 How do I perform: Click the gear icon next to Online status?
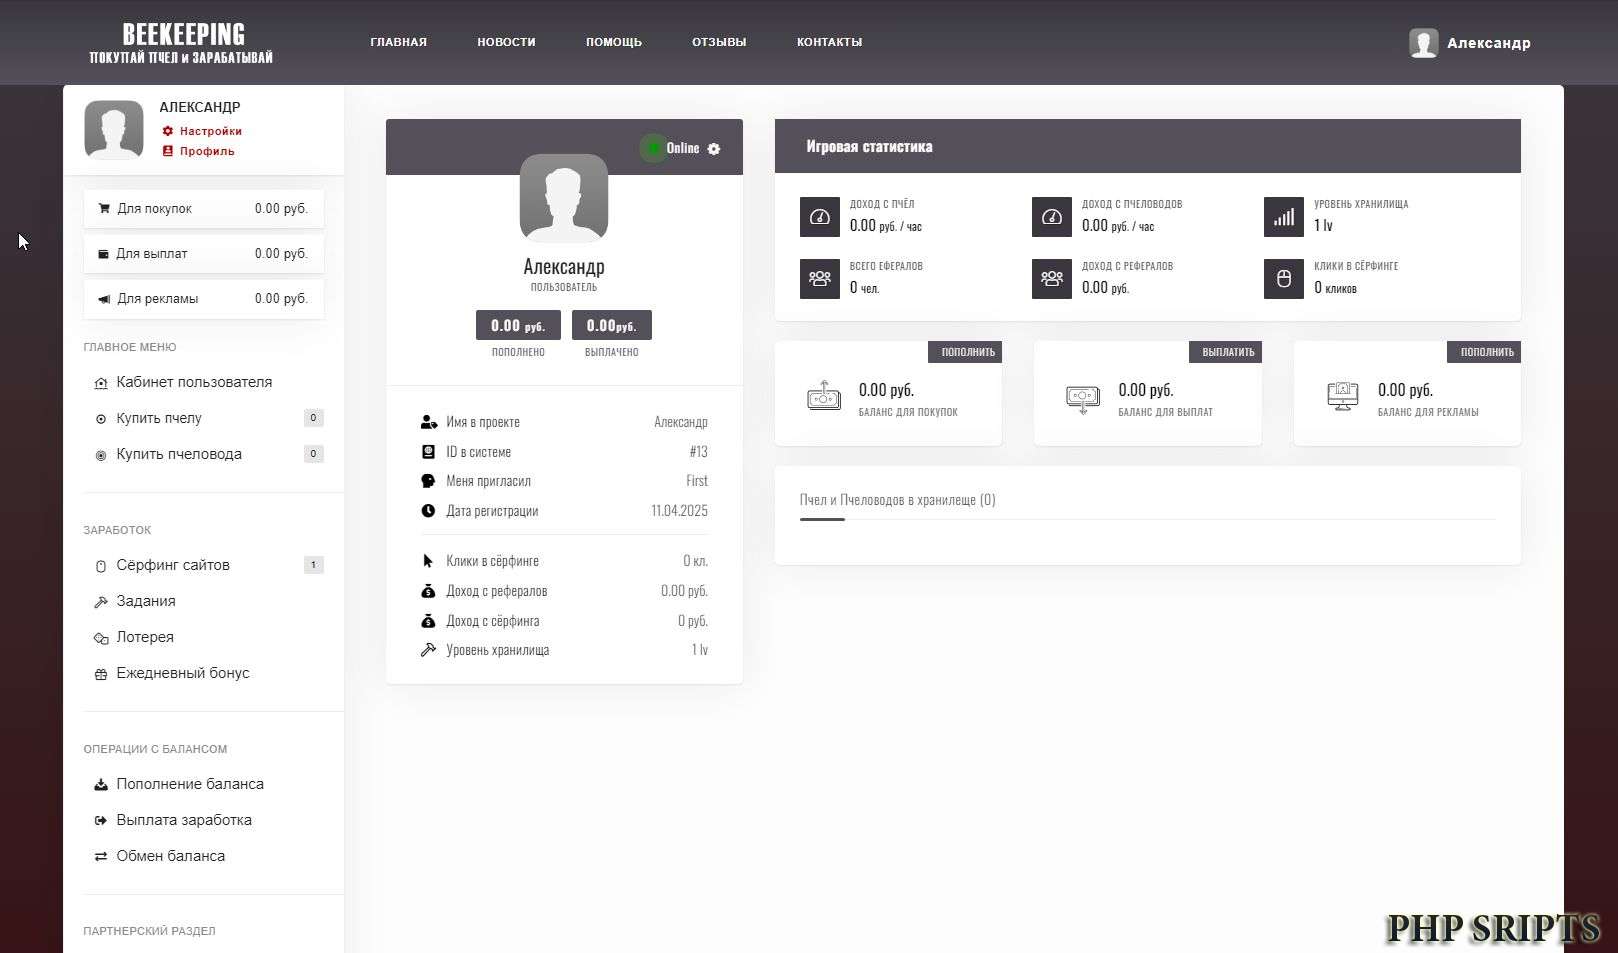[x=713, y=149]
